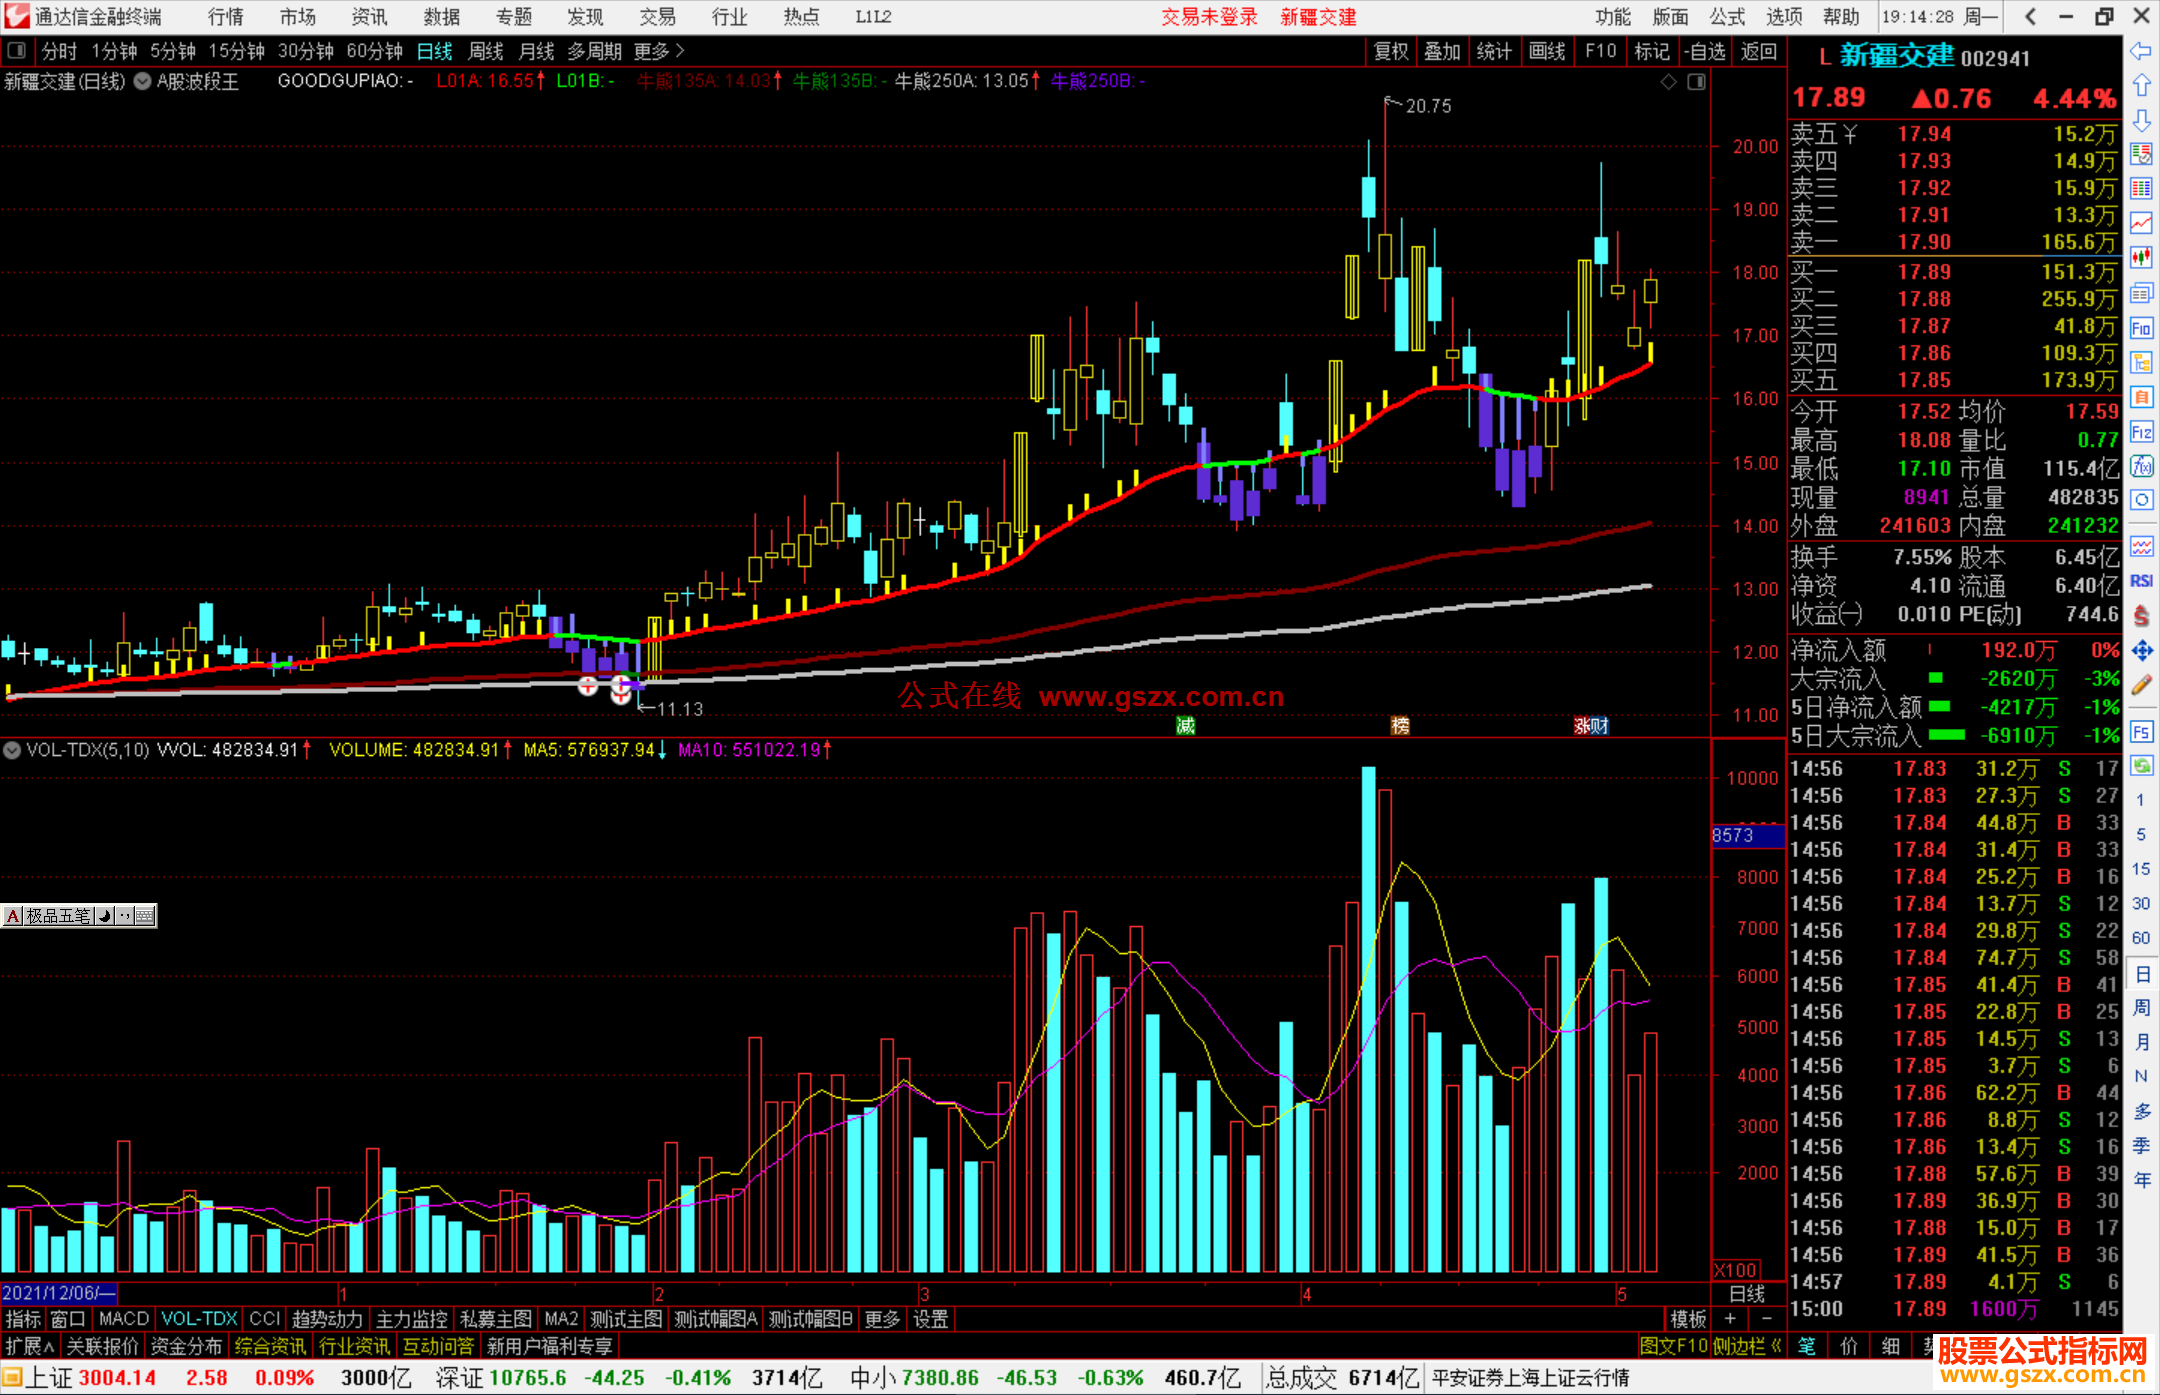Image resolution: width=2160 pixels, height=1395 pixels.
Task: Click the 榜 event marker on the chart
Action: pos(1401,726)
